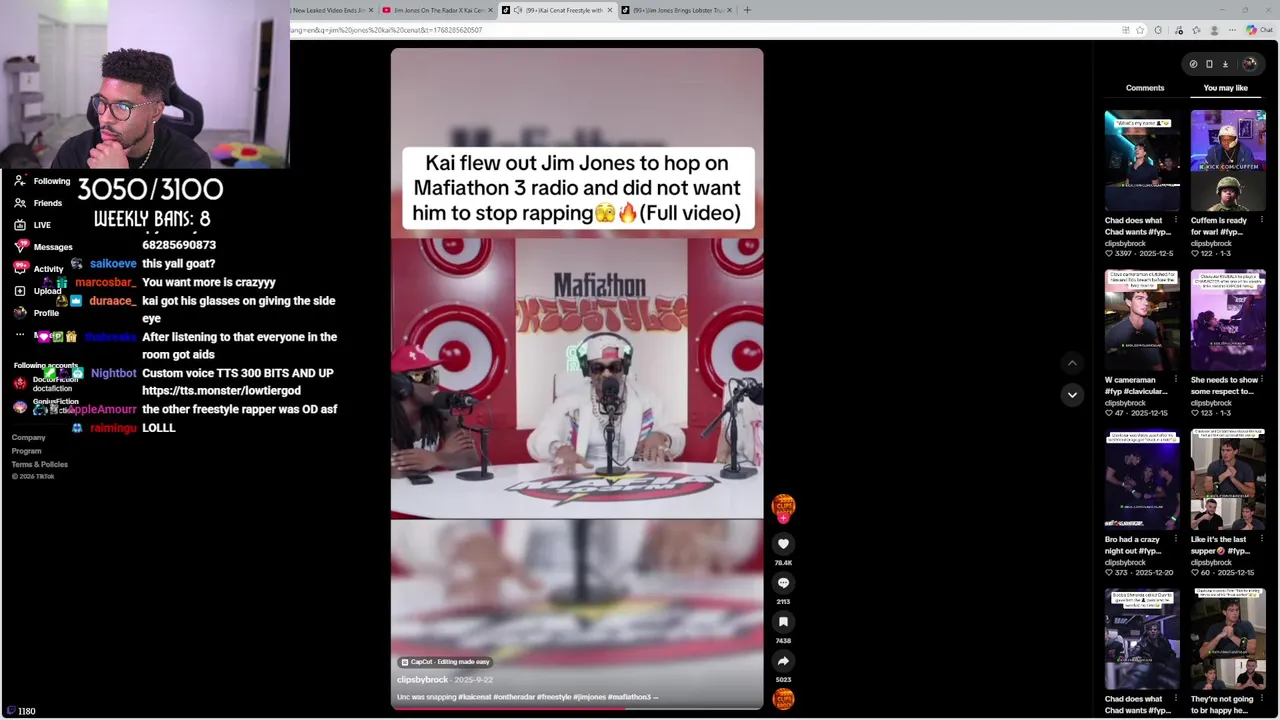The width and height of the screenshot is (1280, 720).
Task: Open browser settings ellipsis menu
Action: tap(1232, 30)
